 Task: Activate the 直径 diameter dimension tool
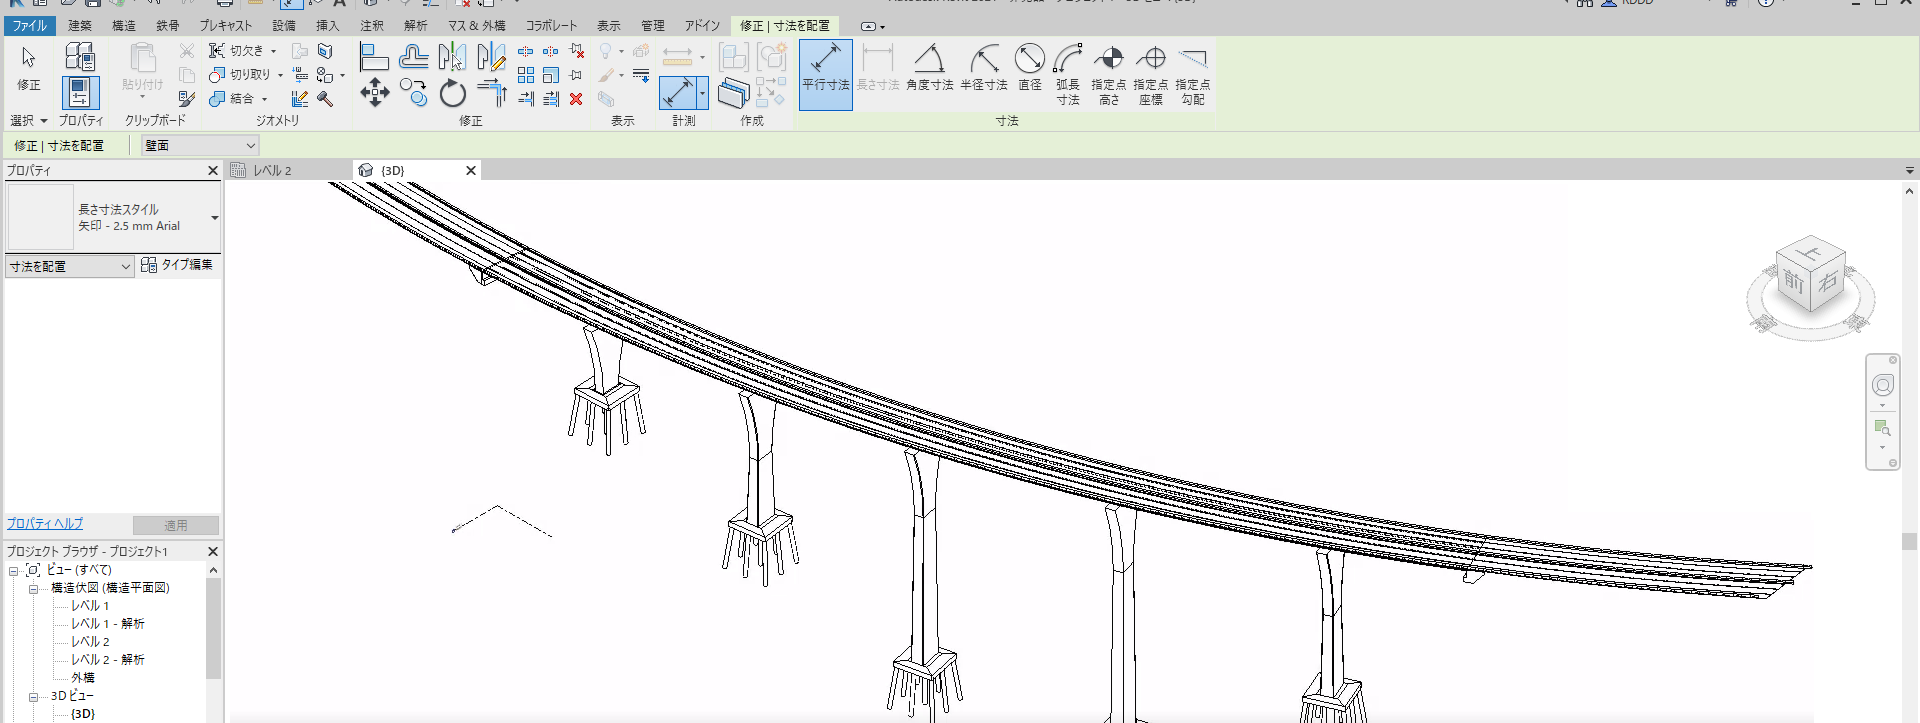(1030, 68)
